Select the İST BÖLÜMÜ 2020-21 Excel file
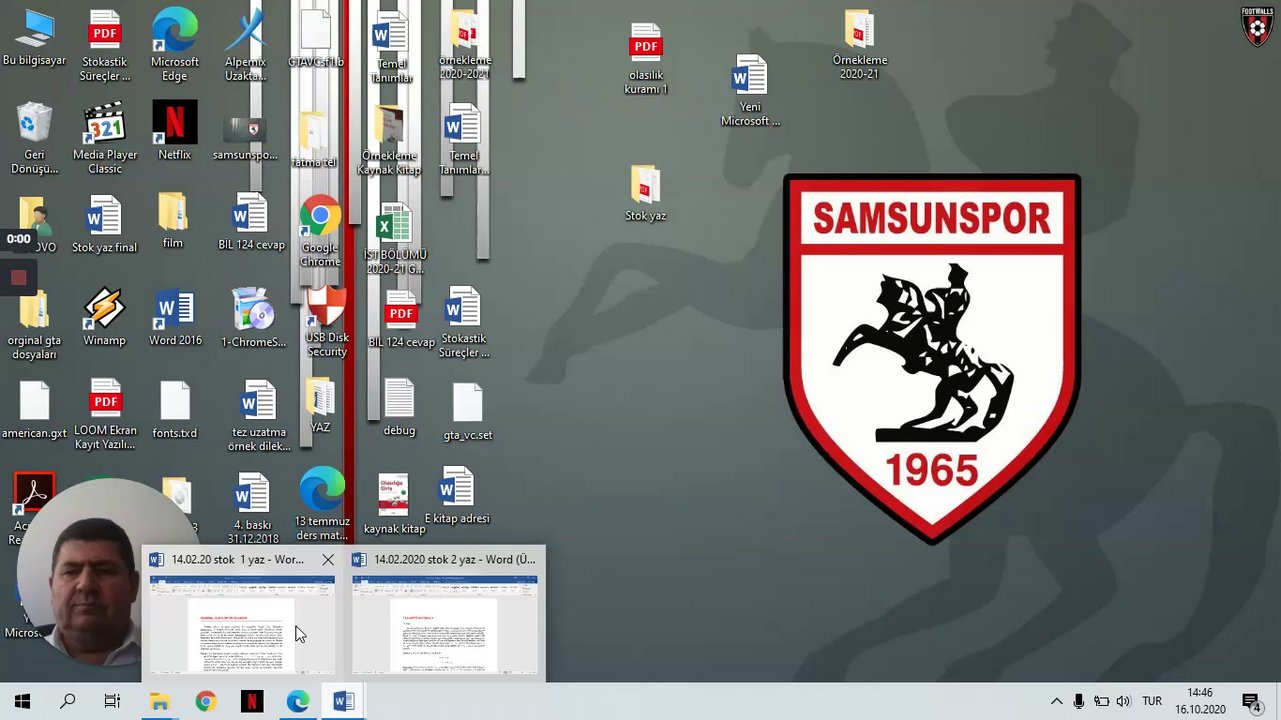 pos(394,239)
